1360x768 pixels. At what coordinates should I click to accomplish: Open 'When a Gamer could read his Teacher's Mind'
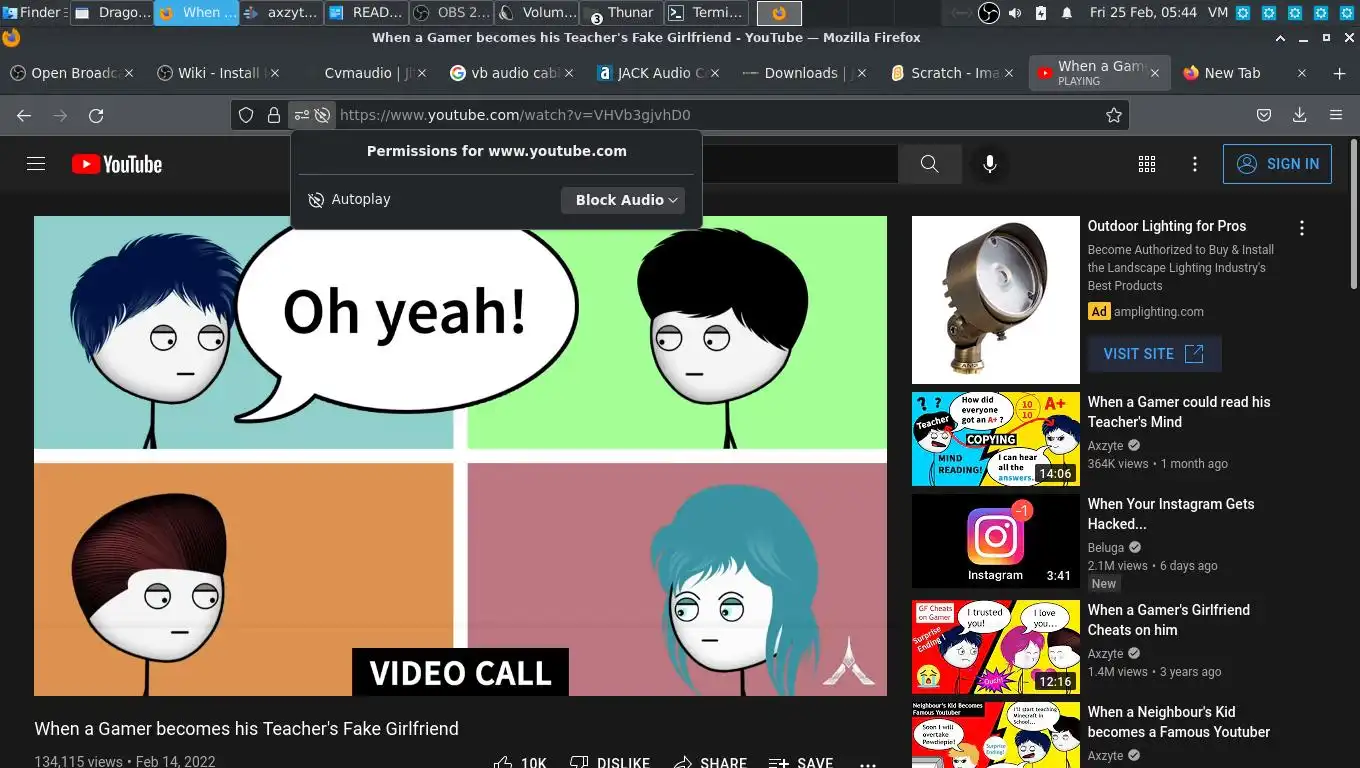(1179, 412)
